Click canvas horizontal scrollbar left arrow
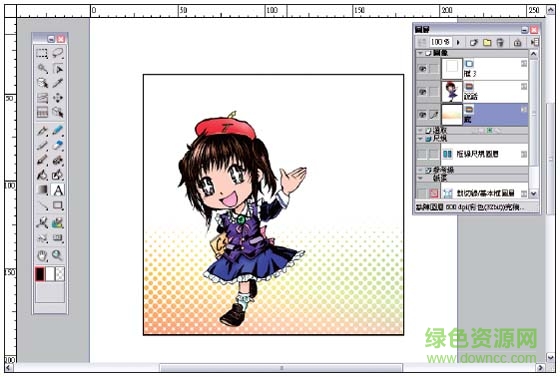 coord(9,367)
